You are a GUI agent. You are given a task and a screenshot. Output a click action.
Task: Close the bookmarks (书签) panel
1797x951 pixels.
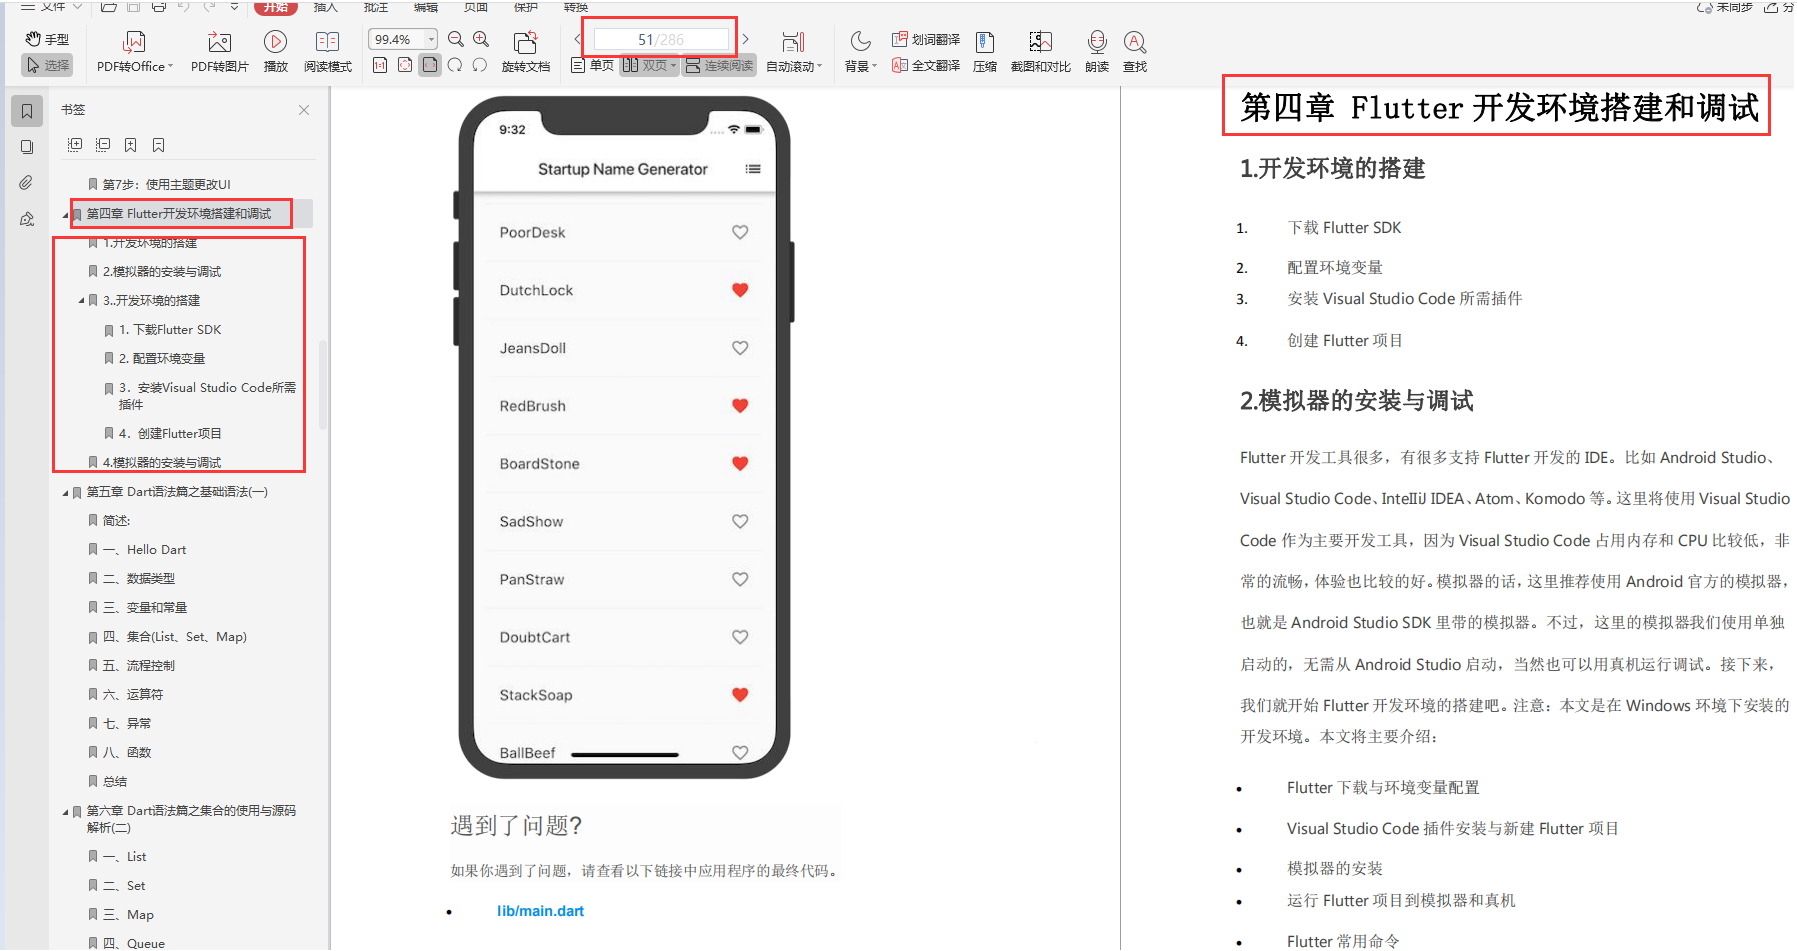pyautogui.click(x=304, y=110)
